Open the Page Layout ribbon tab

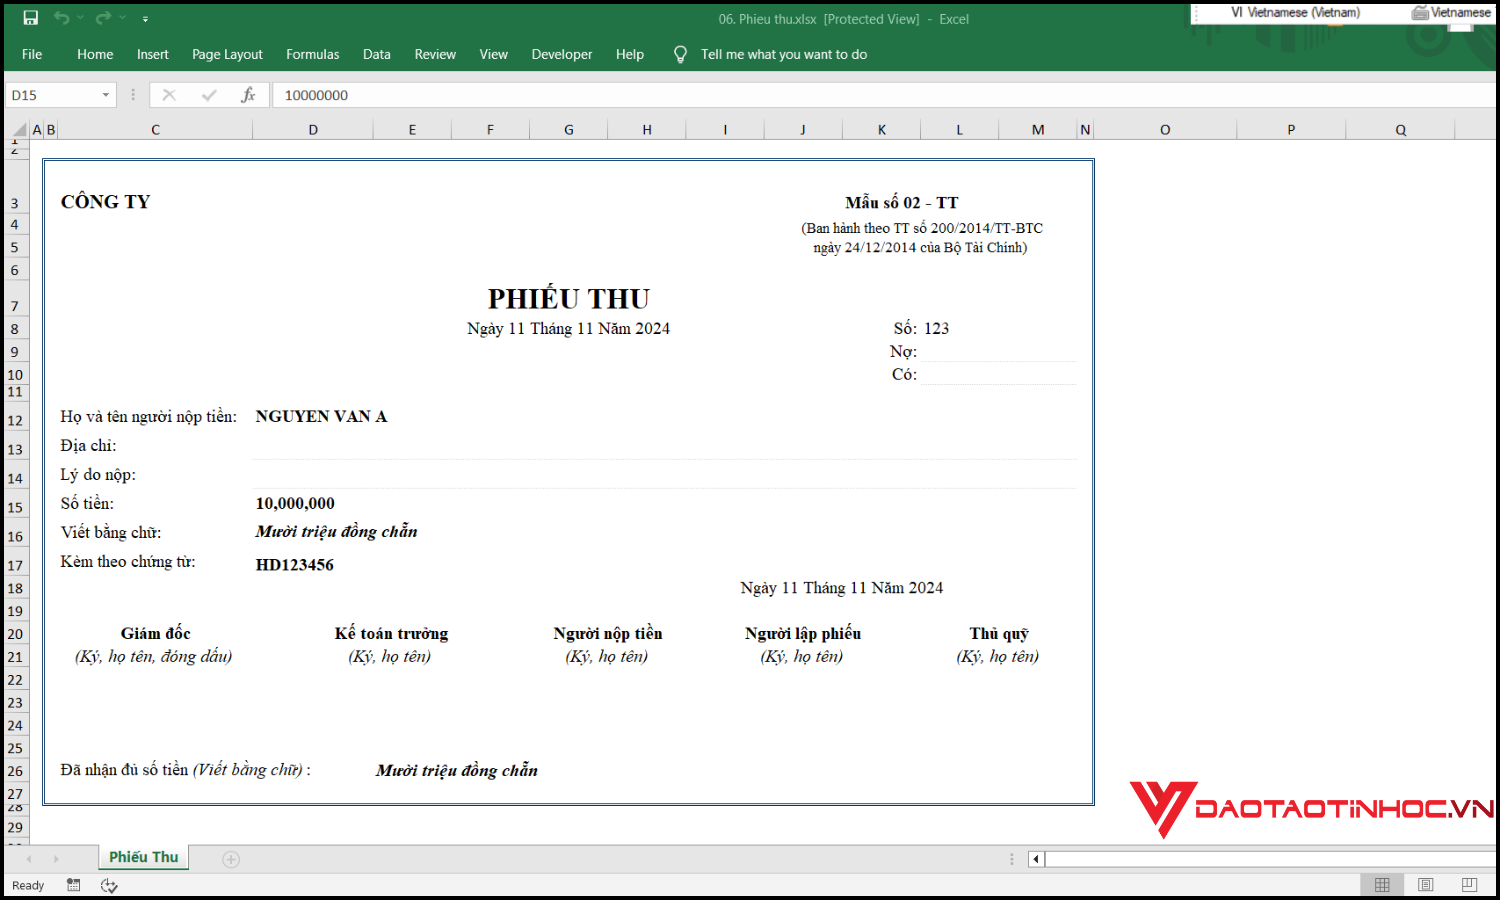227,54
